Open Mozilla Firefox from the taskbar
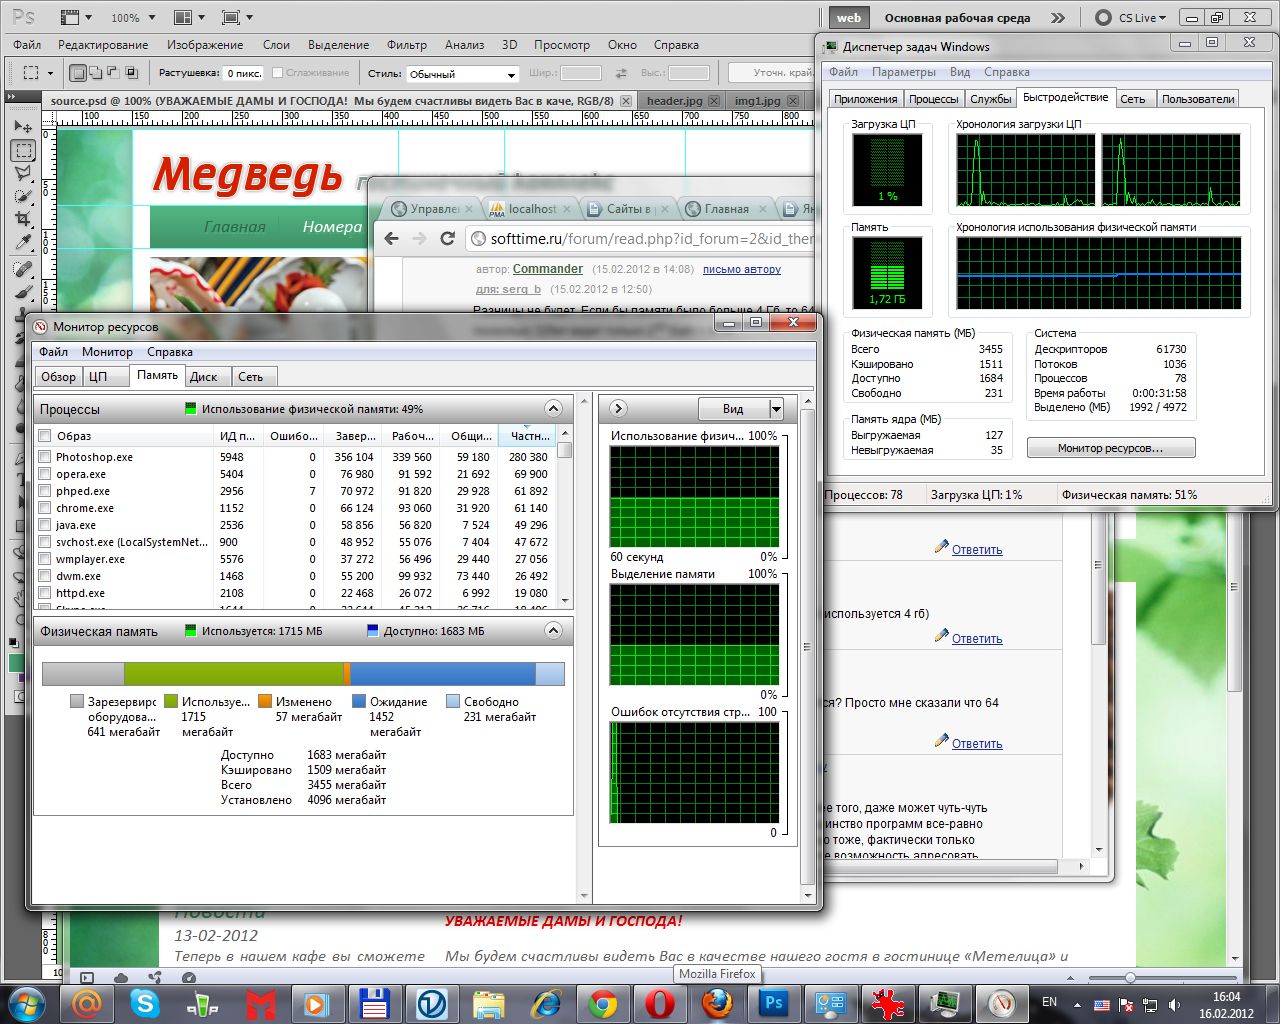Image resolution: width=1280 pixels, height=1024 pixels. 716,1003
